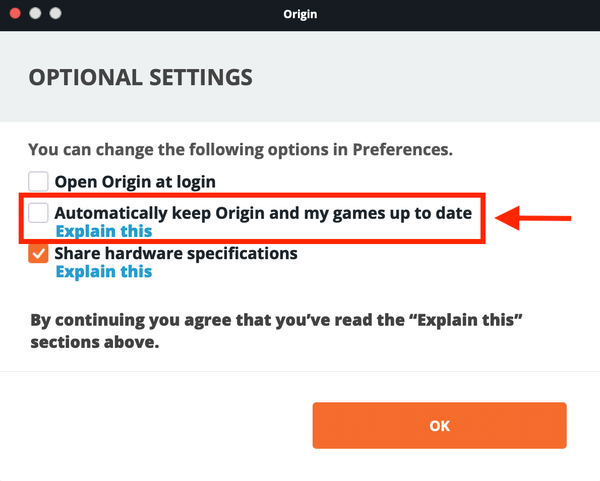Uncheck the Share hardware specifications checkbox
The height and width of the screenshot is (481, 600).
click(38, 253)
